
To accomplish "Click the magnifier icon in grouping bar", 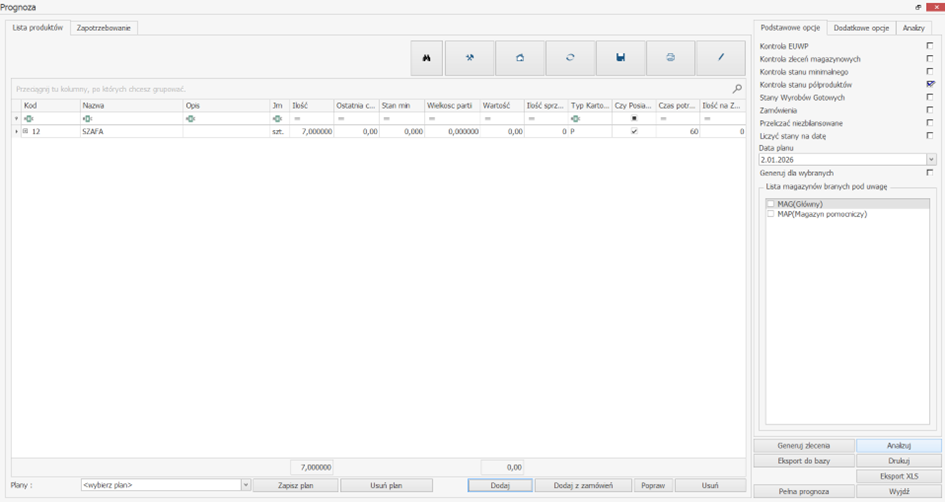I will tap(737, 89).
